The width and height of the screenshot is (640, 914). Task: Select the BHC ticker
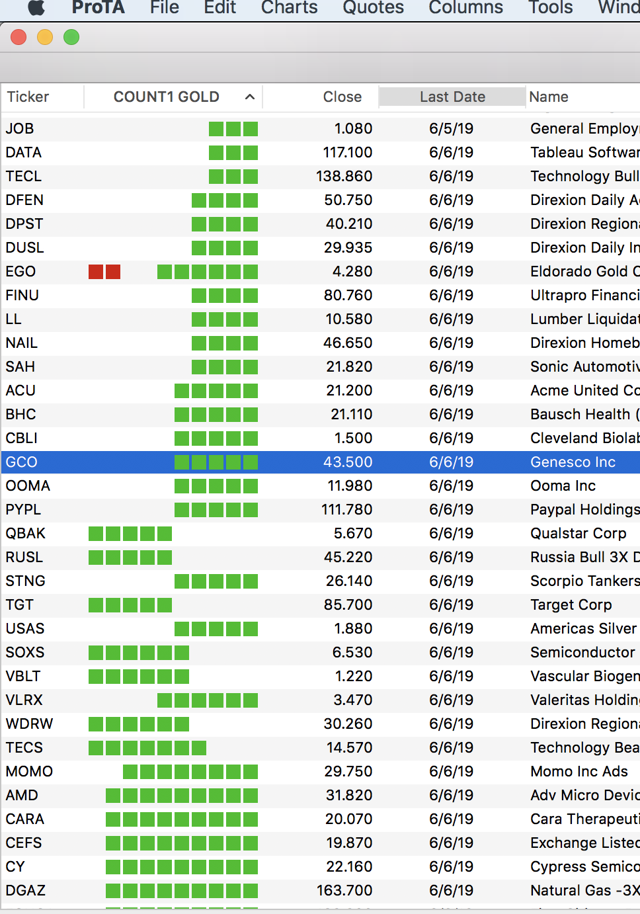[x=21, y=414]
